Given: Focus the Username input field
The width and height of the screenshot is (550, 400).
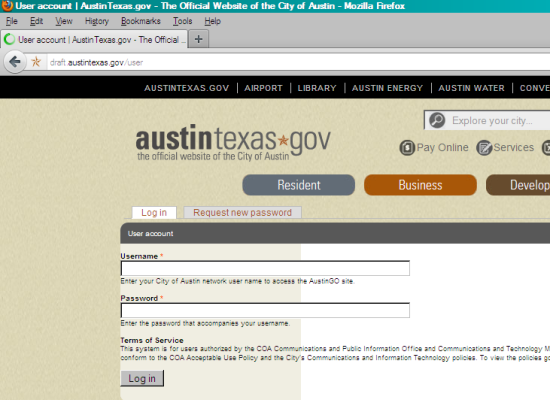Looking at the screenshot, I should (x=265, y=268).
